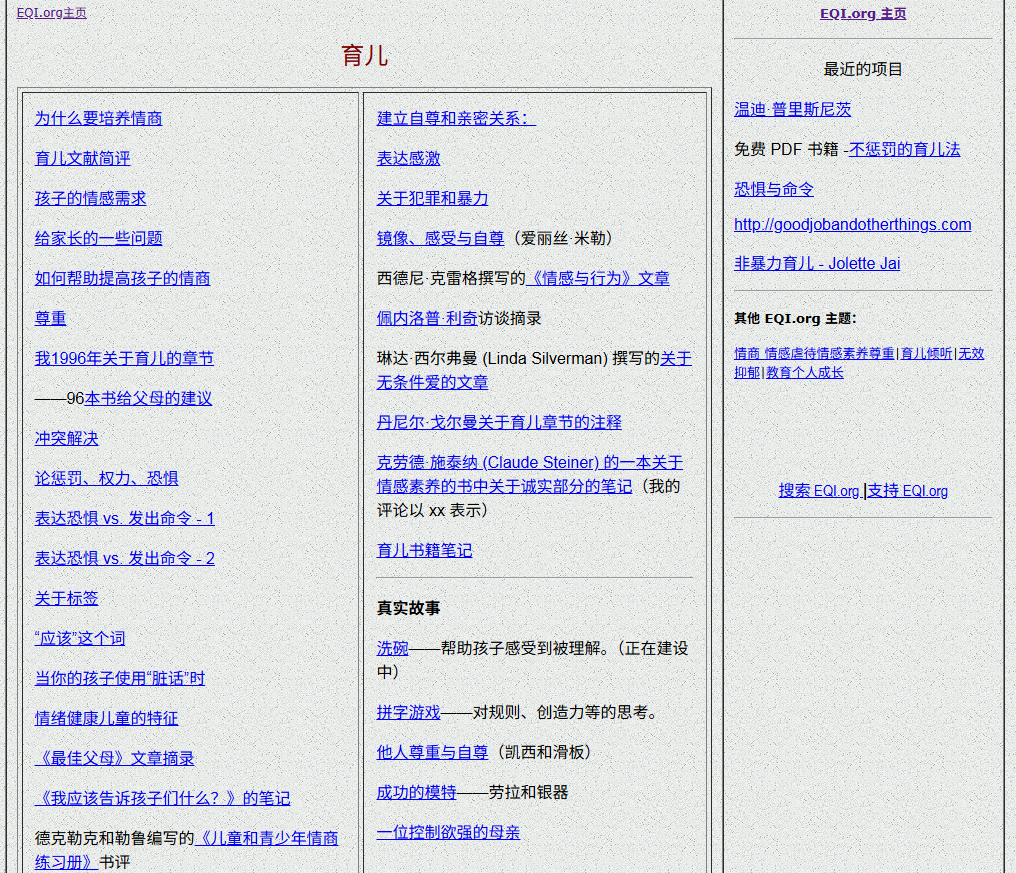Open 如何帮助提高孩子的情商 link
Screen dimensions: 1016x873
[122, 278]
